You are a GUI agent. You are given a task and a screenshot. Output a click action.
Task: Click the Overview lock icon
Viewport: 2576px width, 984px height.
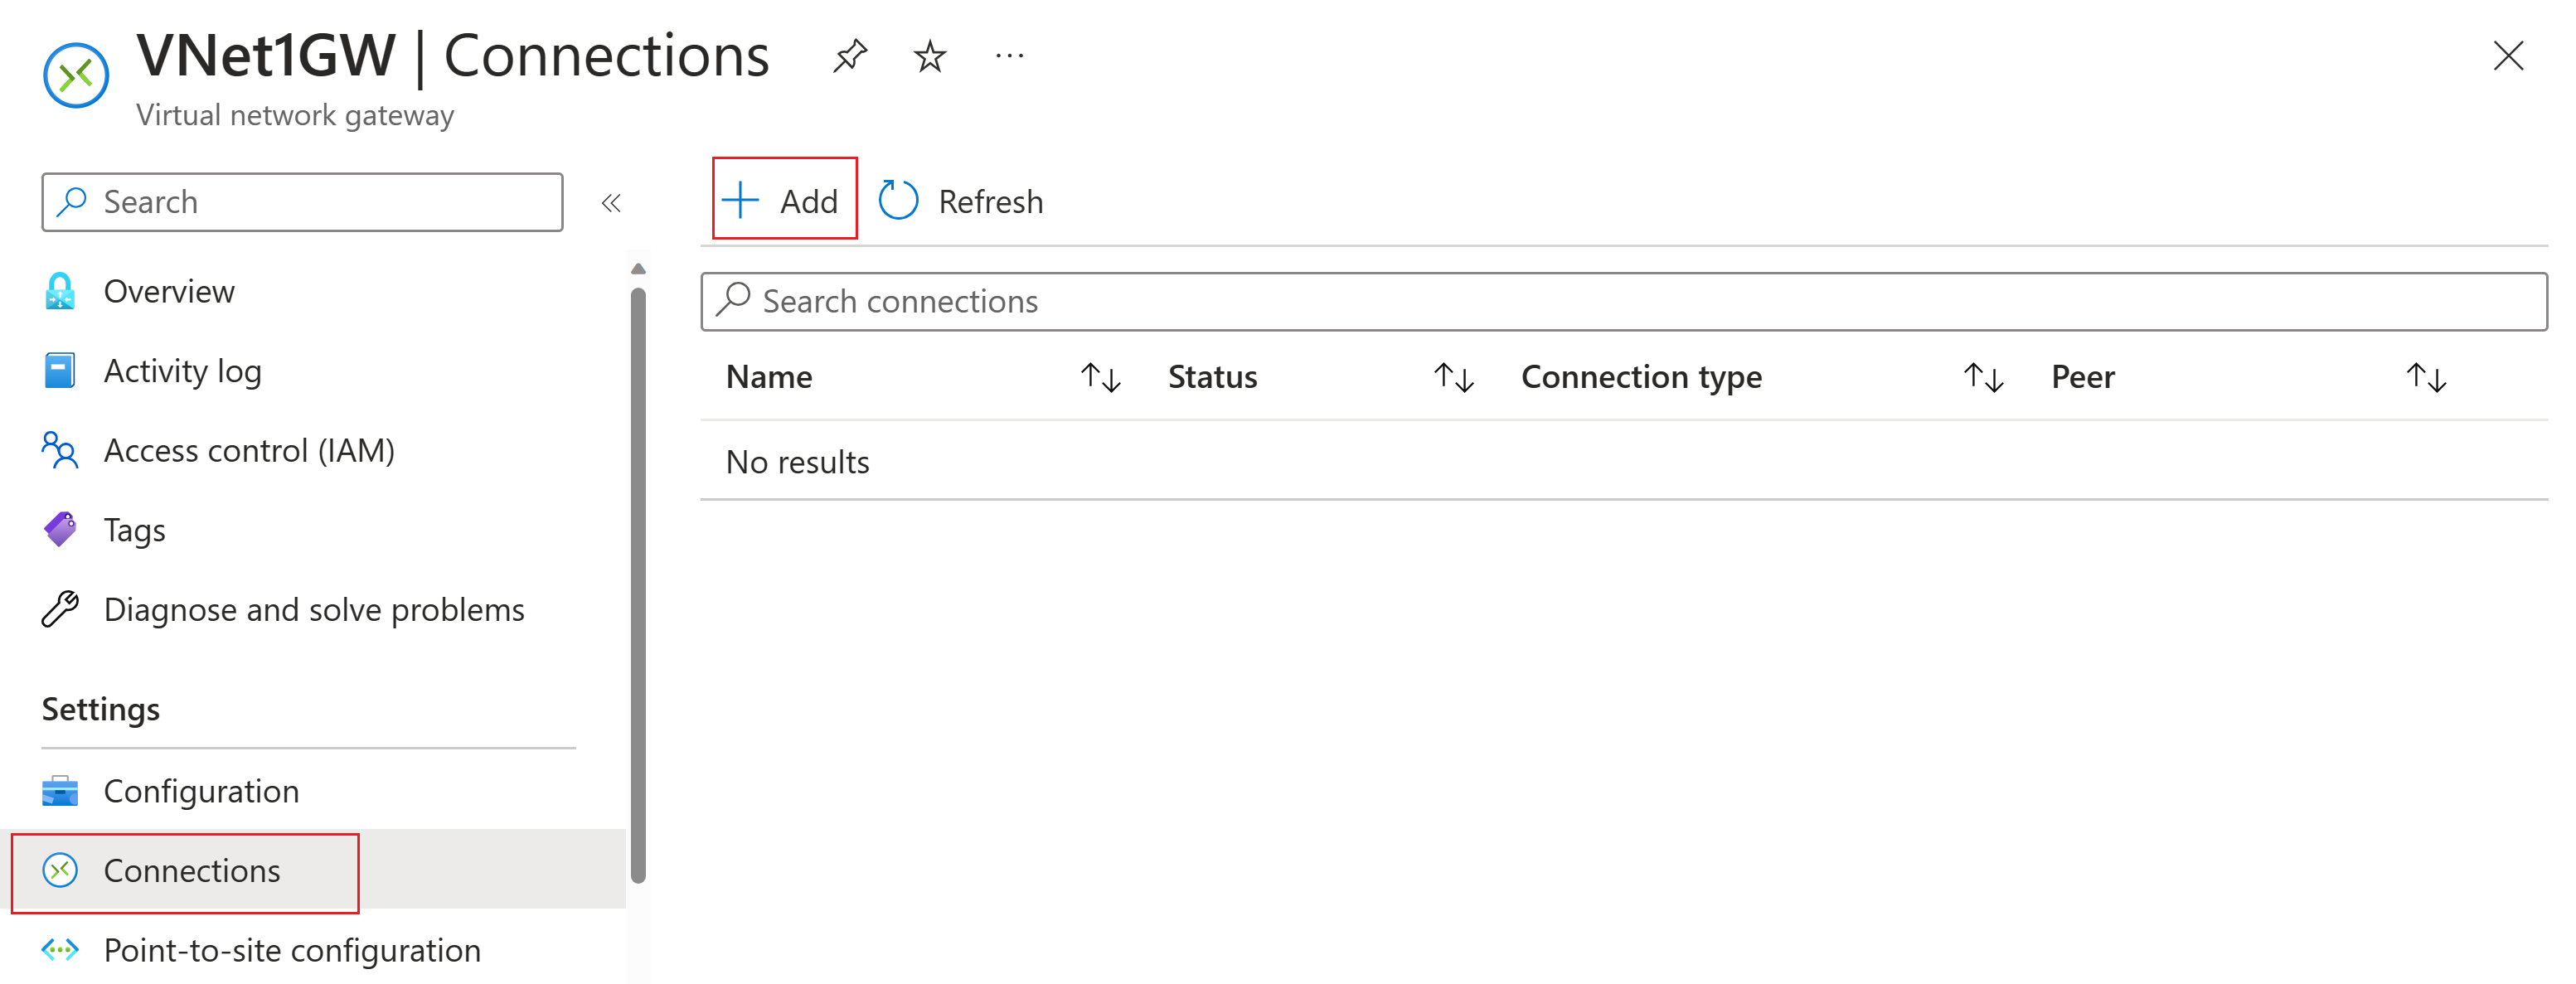60,291
